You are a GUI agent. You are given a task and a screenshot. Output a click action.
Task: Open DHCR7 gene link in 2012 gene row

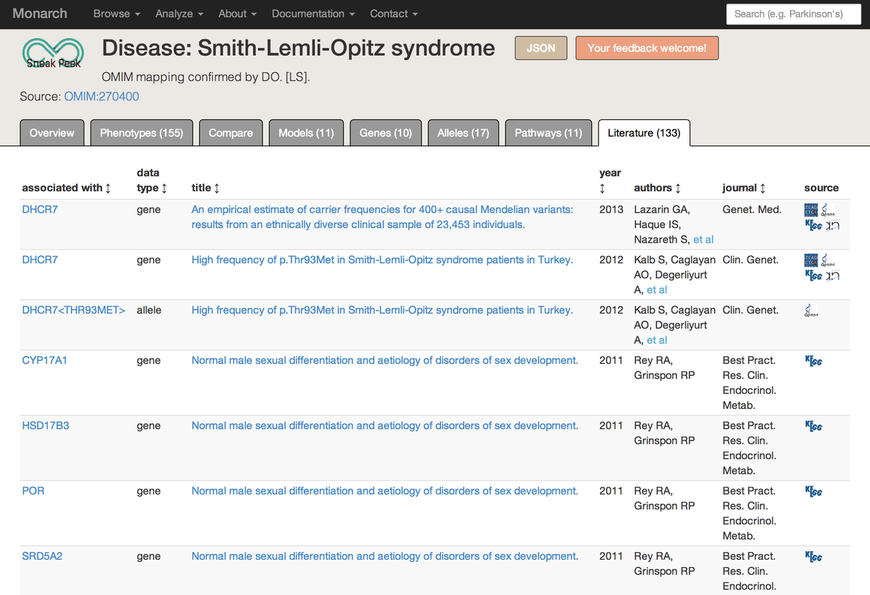[x=40, y=259]
